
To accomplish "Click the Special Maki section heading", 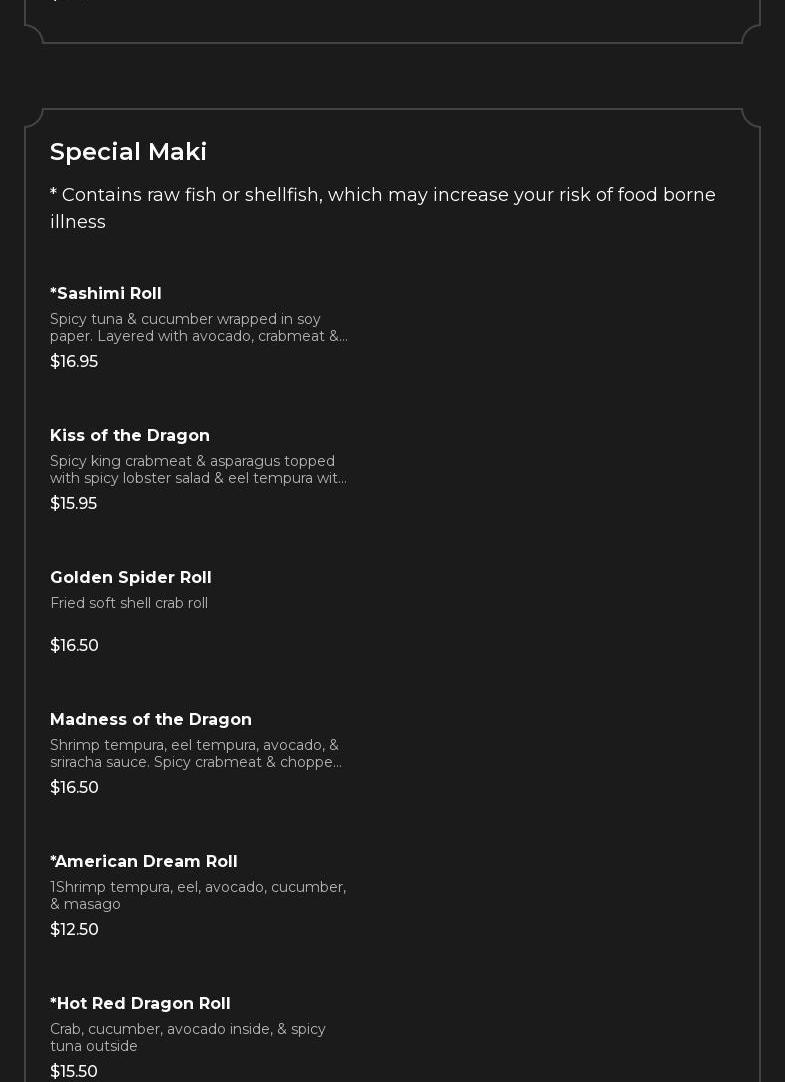I will point(128,152).
